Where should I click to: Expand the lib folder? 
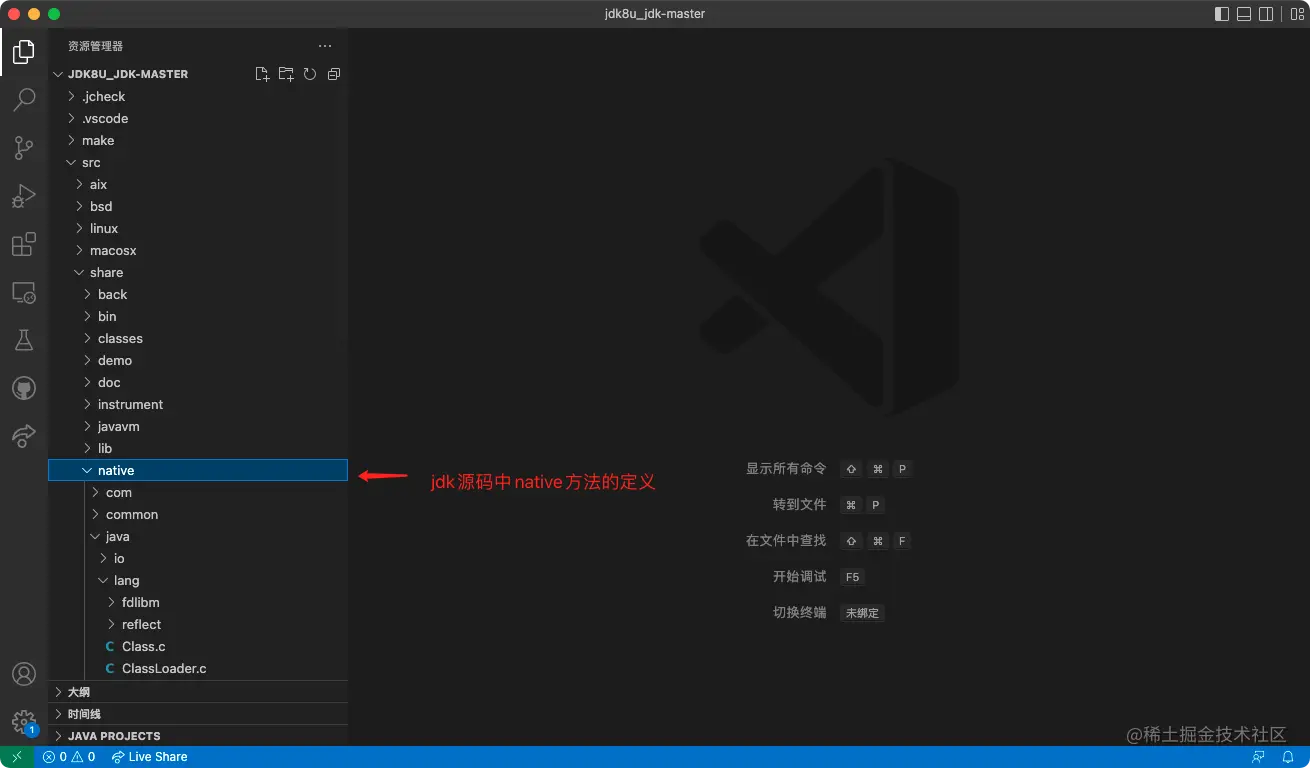[x=198, y=448]
